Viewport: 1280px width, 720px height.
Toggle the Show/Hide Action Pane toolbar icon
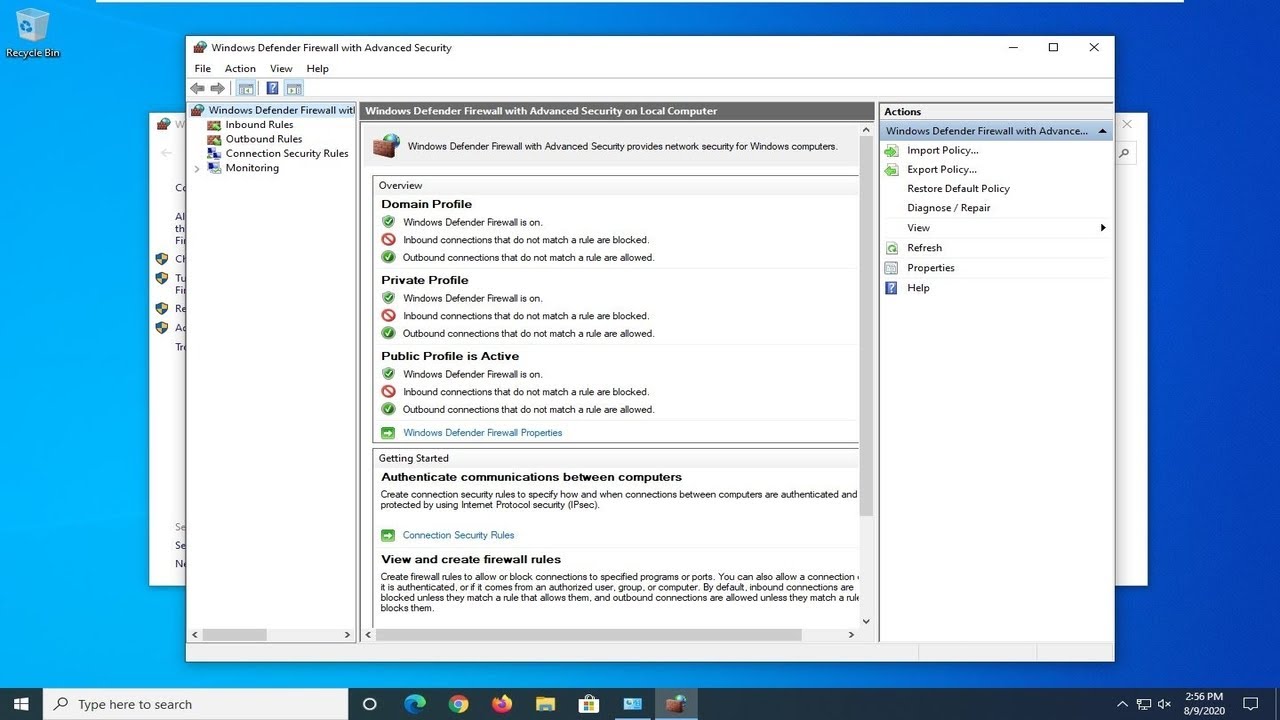point(294,88)
